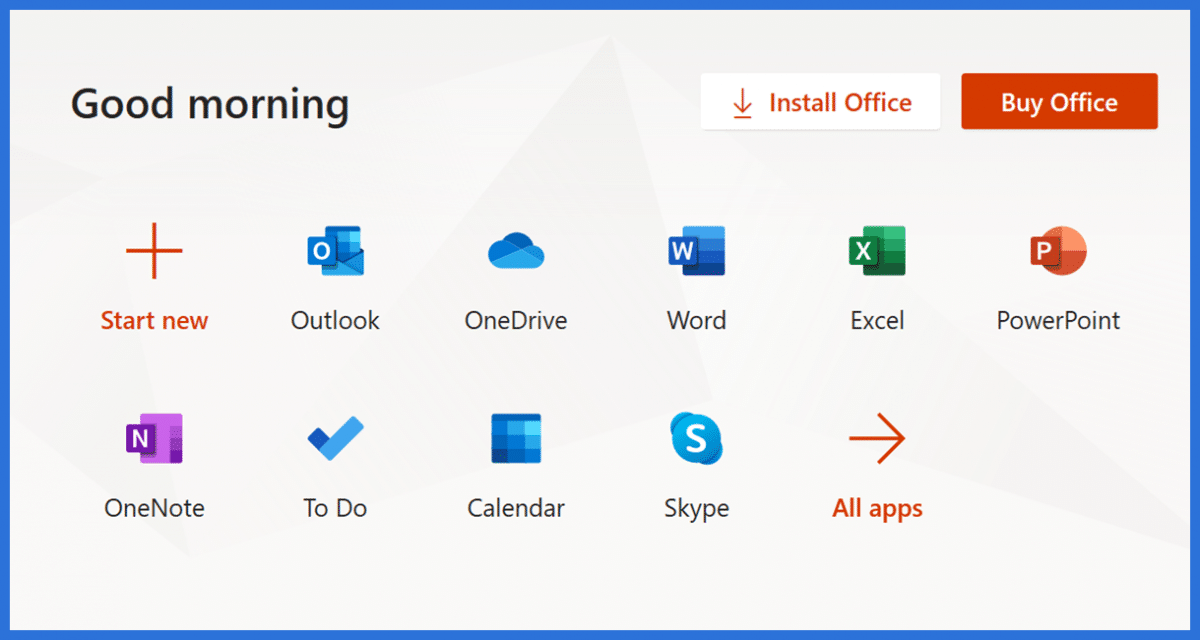Click the Outlook text label
1200x640 pixels.
coord(335,321)
